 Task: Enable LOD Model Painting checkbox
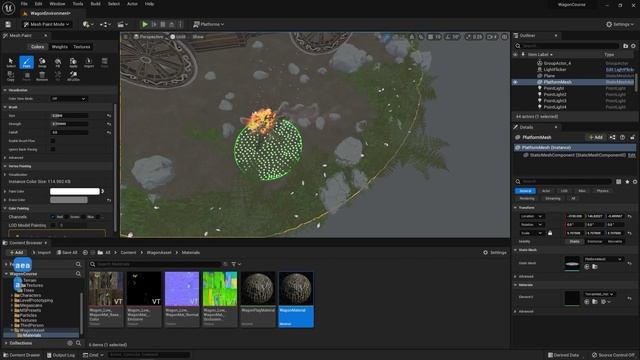[53, 225]
